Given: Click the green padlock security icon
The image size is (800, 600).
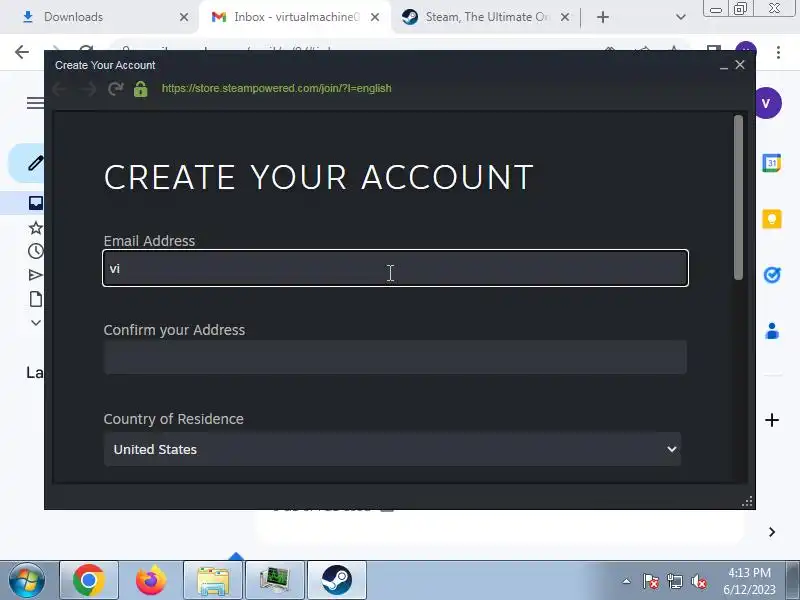Looking at the screenshot, I should [140, 89].
